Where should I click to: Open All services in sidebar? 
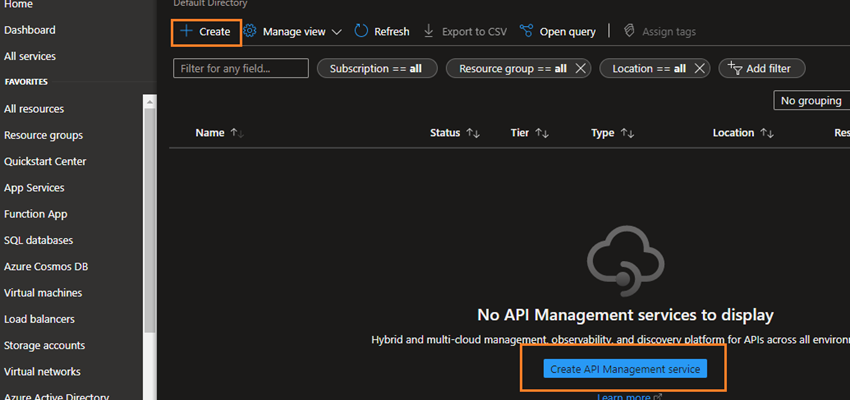pyautogui.click(x=30, y=56)
